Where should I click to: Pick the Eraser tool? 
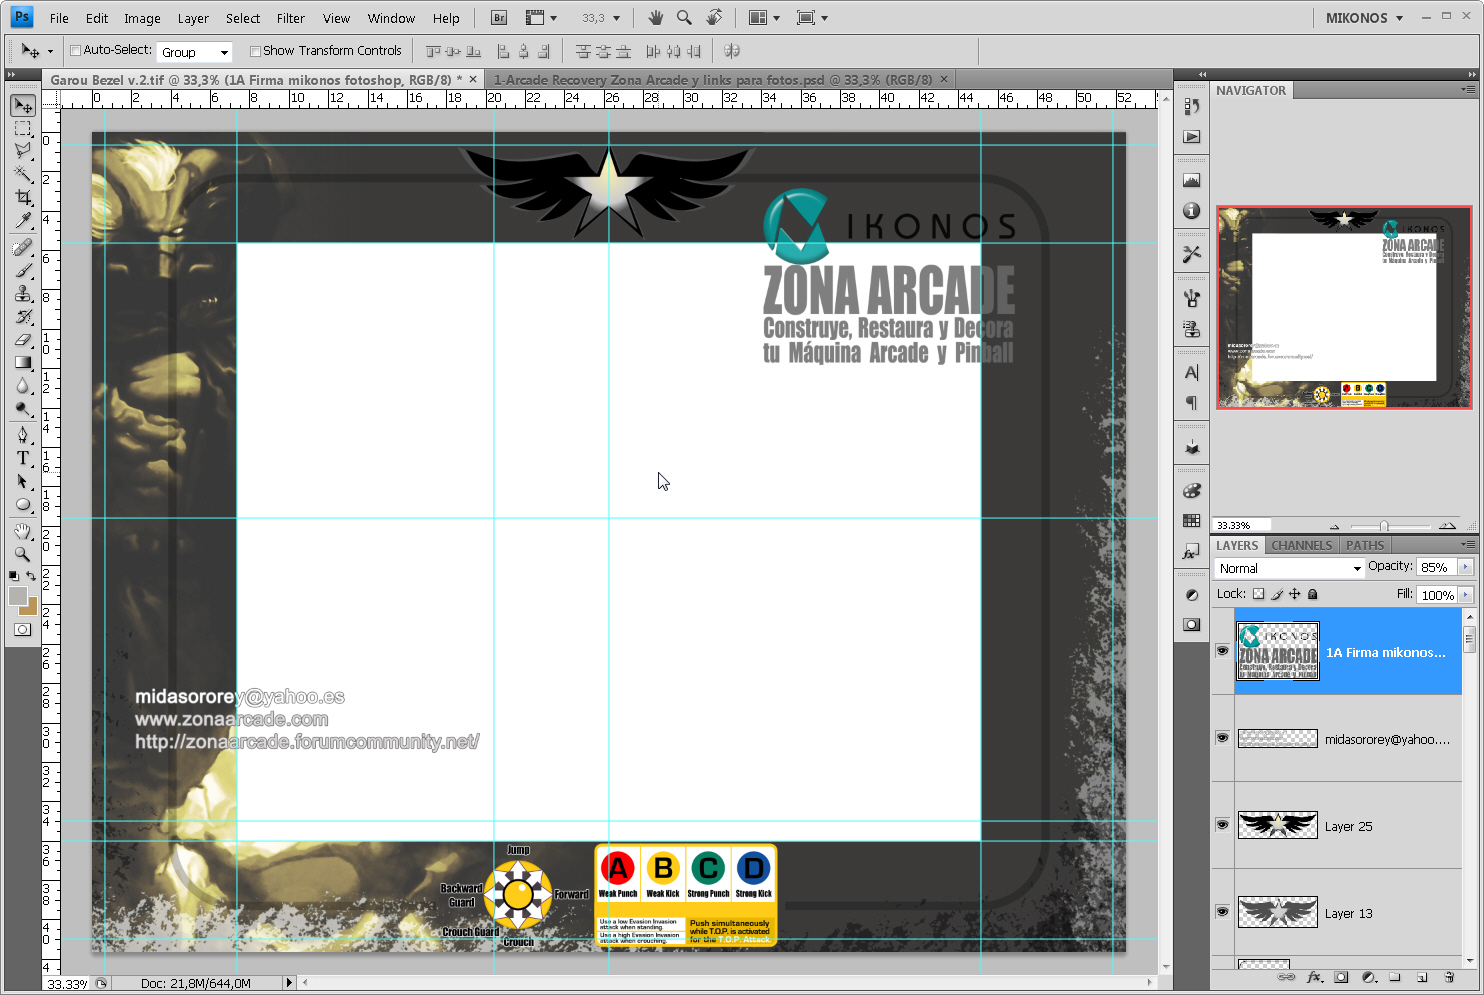point(23,340)
